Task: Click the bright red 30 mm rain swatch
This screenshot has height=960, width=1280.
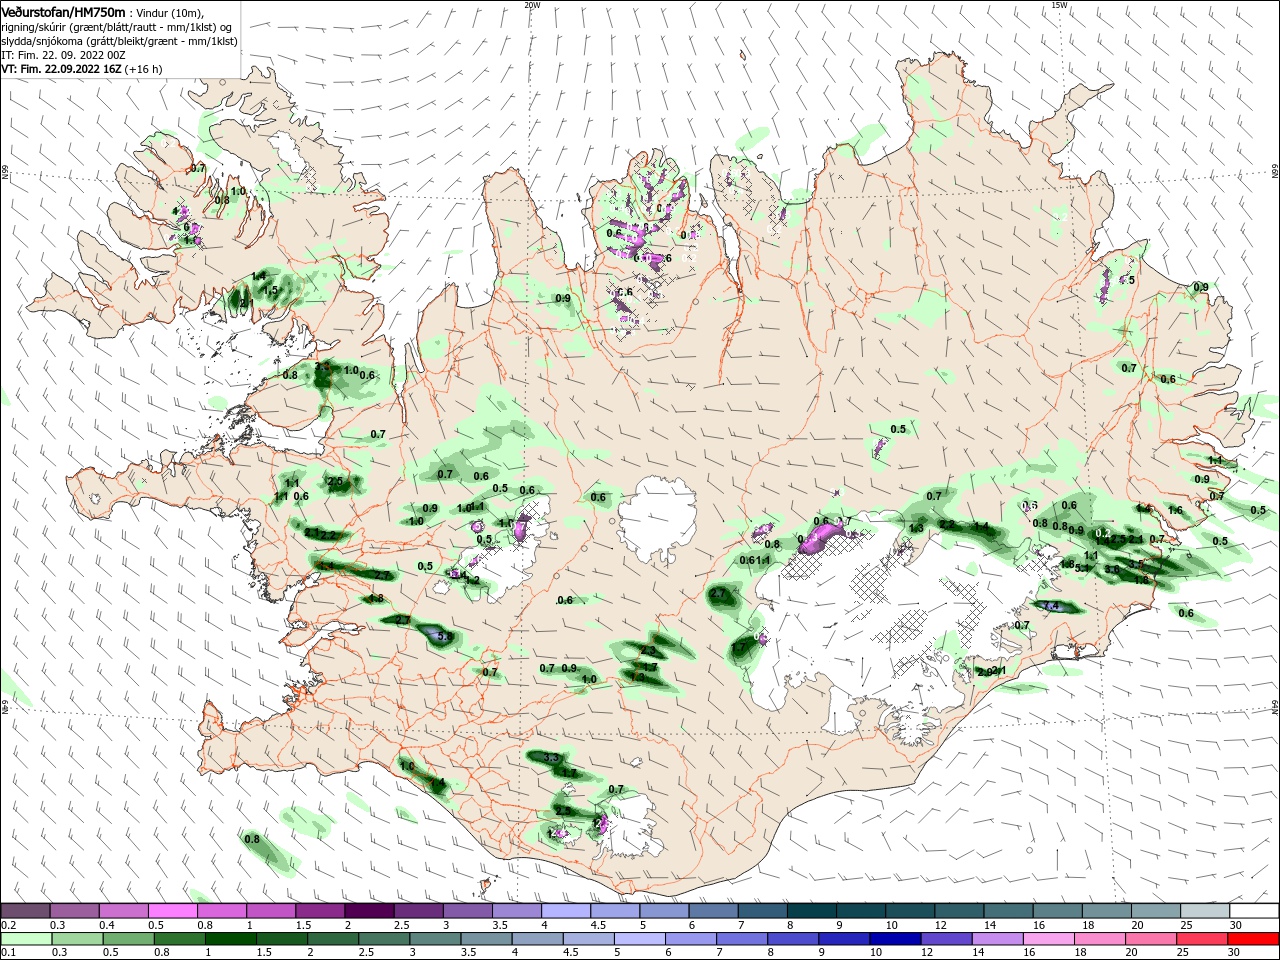Action: (x=1252, y=939)
